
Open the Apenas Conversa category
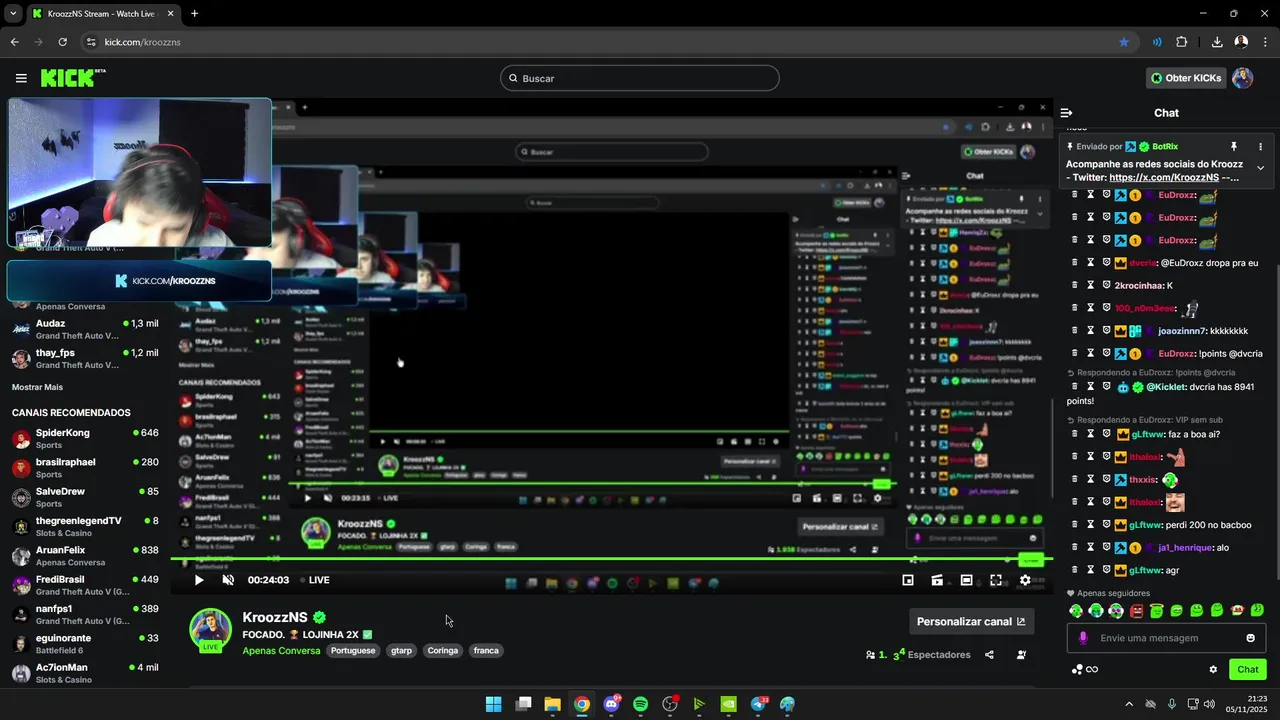(x=281, y=650)
